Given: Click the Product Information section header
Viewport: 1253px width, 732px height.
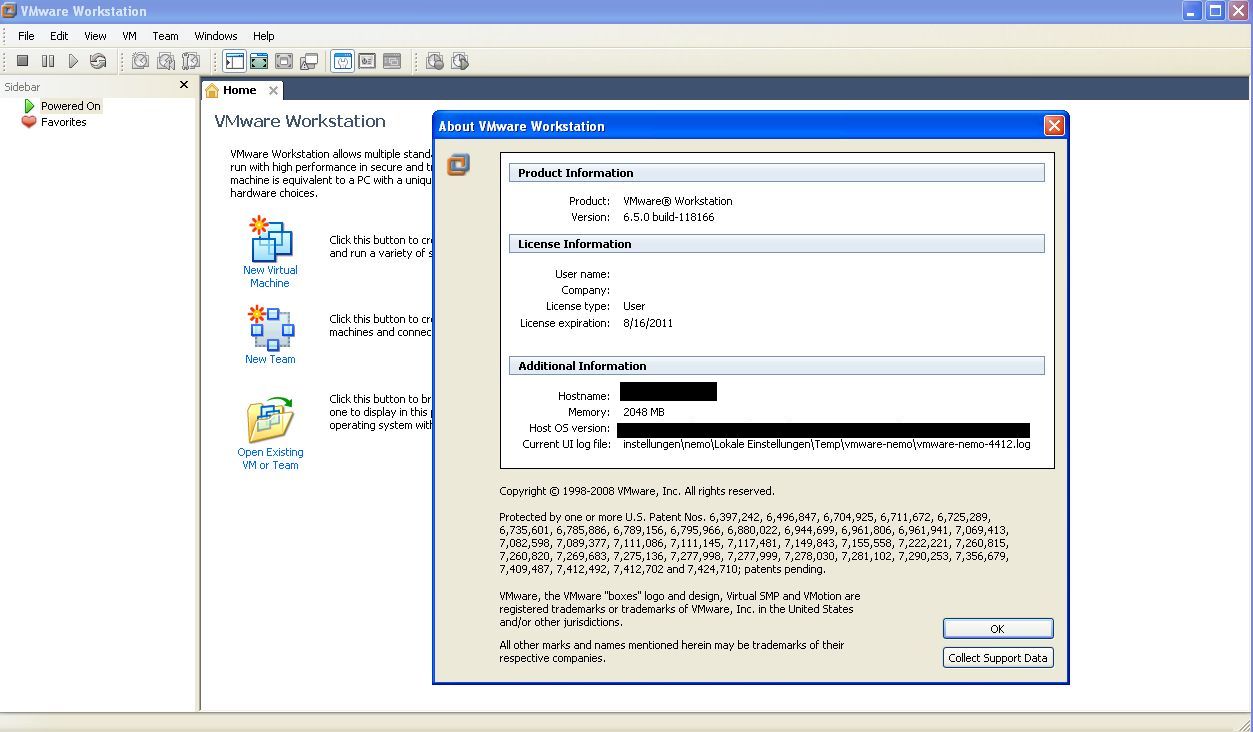Looking at the screenshot, I should coord(777,173).
